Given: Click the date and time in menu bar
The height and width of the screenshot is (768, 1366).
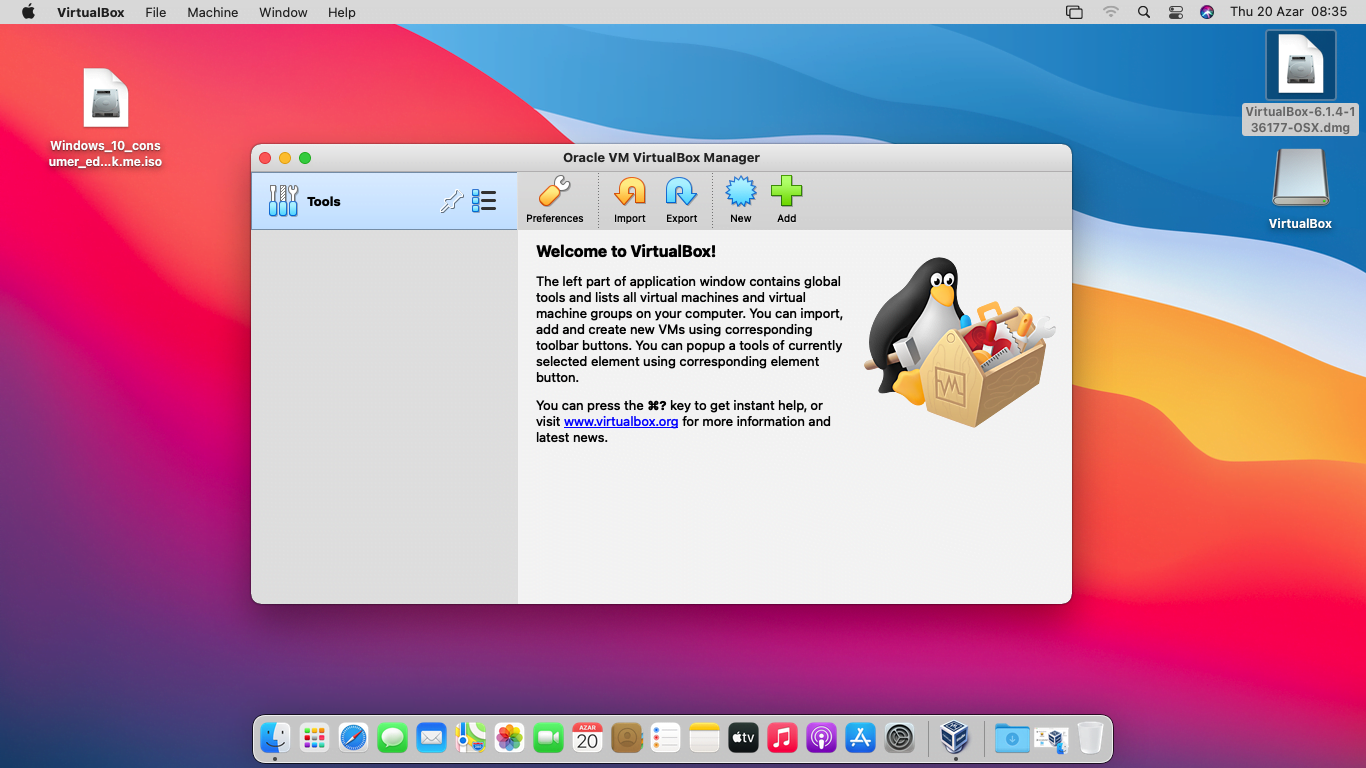Looking at the screenshot, I should [x=1289, y=12].
